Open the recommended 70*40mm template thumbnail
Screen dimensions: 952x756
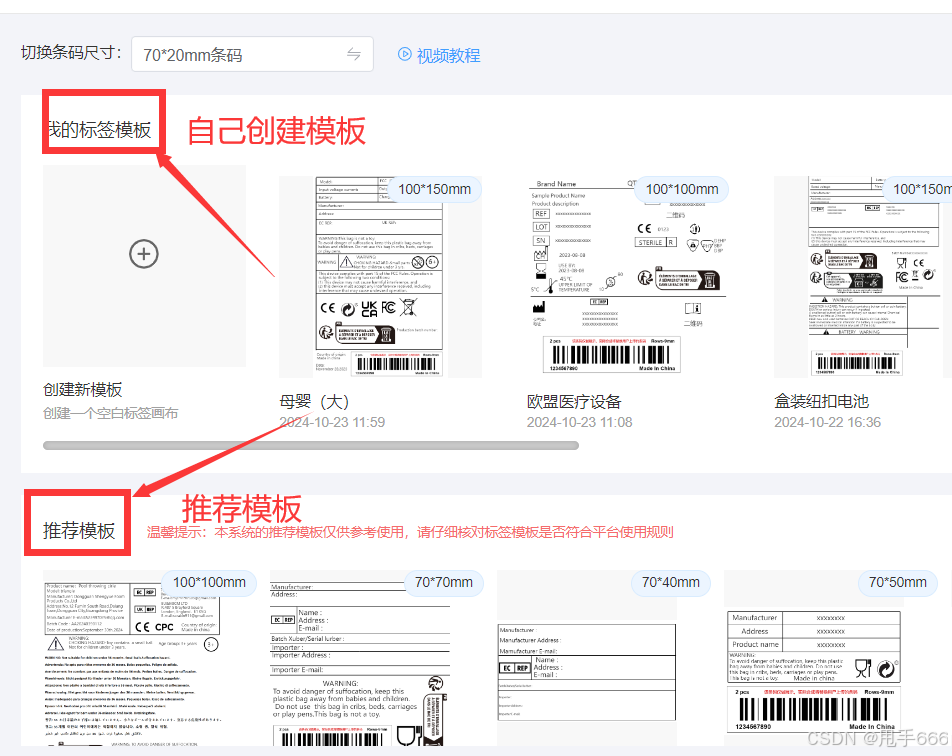[598, 658]
